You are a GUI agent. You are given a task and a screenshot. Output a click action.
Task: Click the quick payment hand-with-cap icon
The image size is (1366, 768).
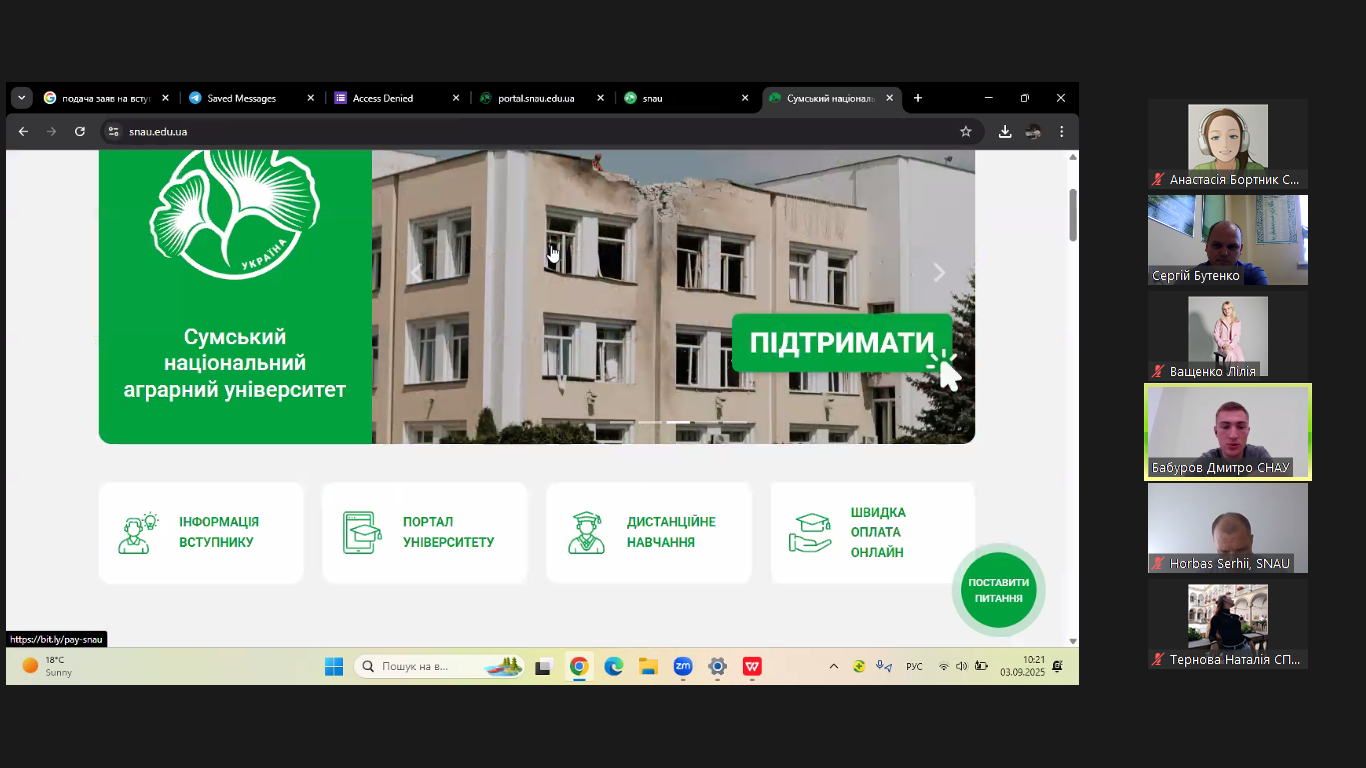(810, 533)
